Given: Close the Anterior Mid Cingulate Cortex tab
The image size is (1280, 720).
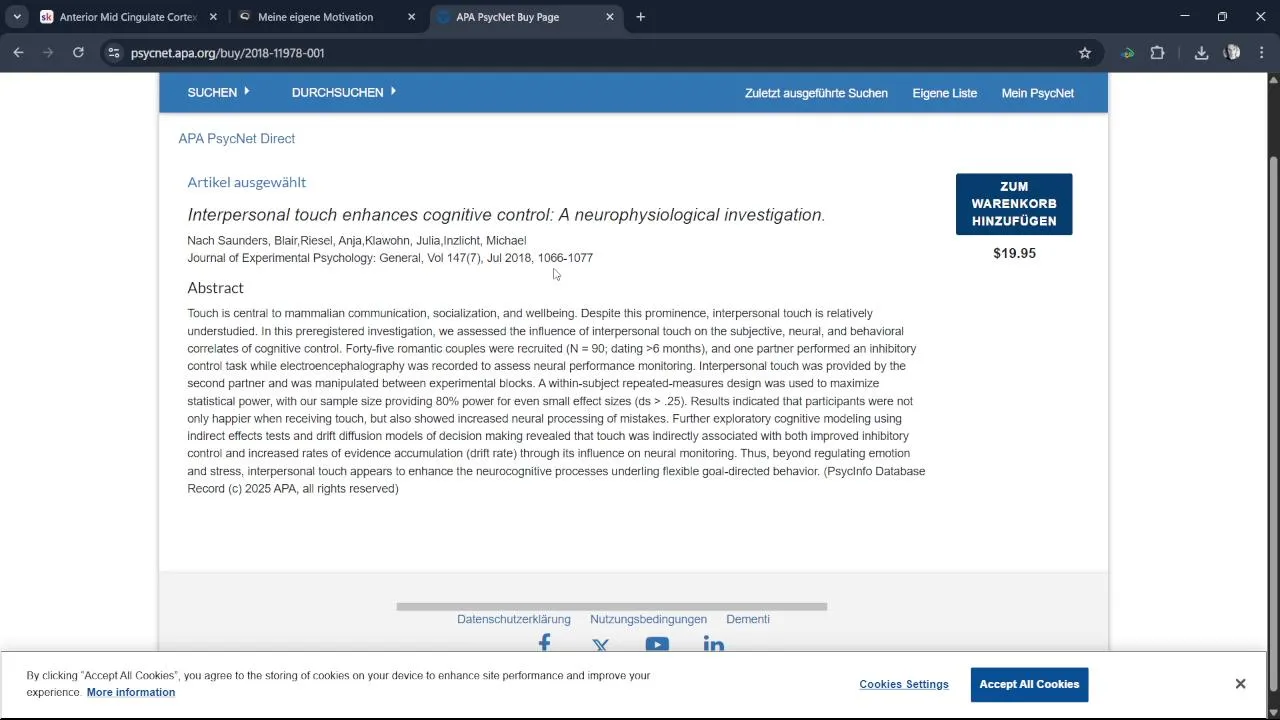Looking at the screenshot, I should coord(213,17).
